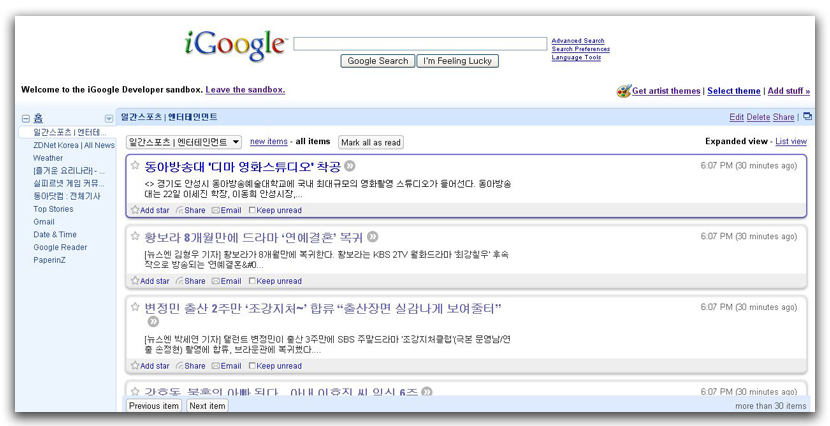The width and height of the screenshot is (830, 426).
Task: Click the Google Search button
Action: (377, 61)
